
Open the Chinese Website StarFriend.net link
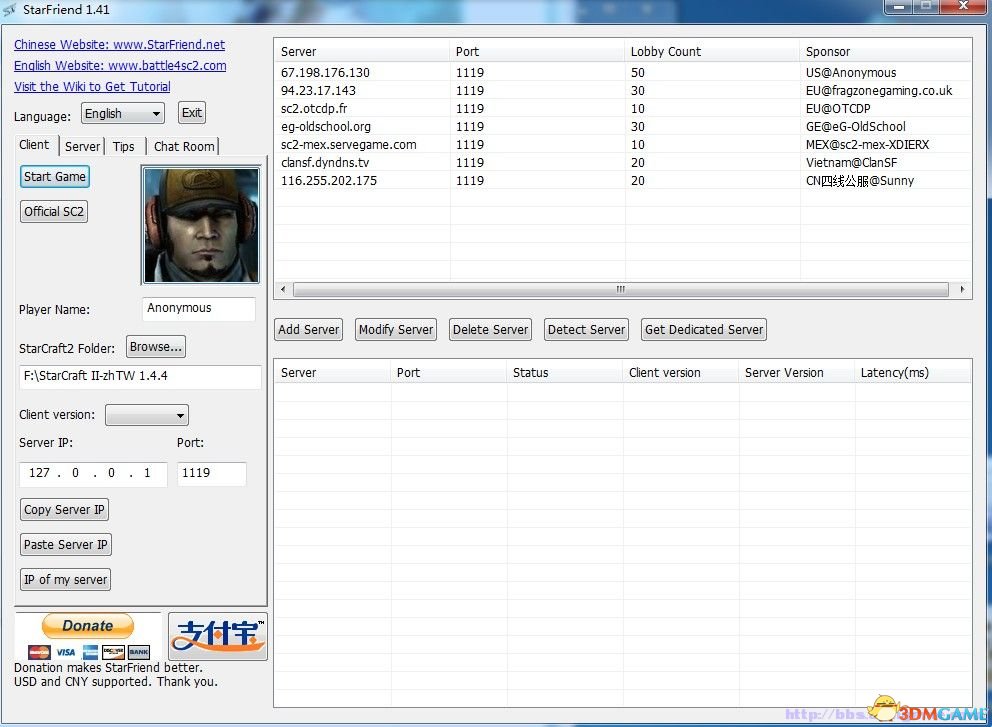coord(120,44)
